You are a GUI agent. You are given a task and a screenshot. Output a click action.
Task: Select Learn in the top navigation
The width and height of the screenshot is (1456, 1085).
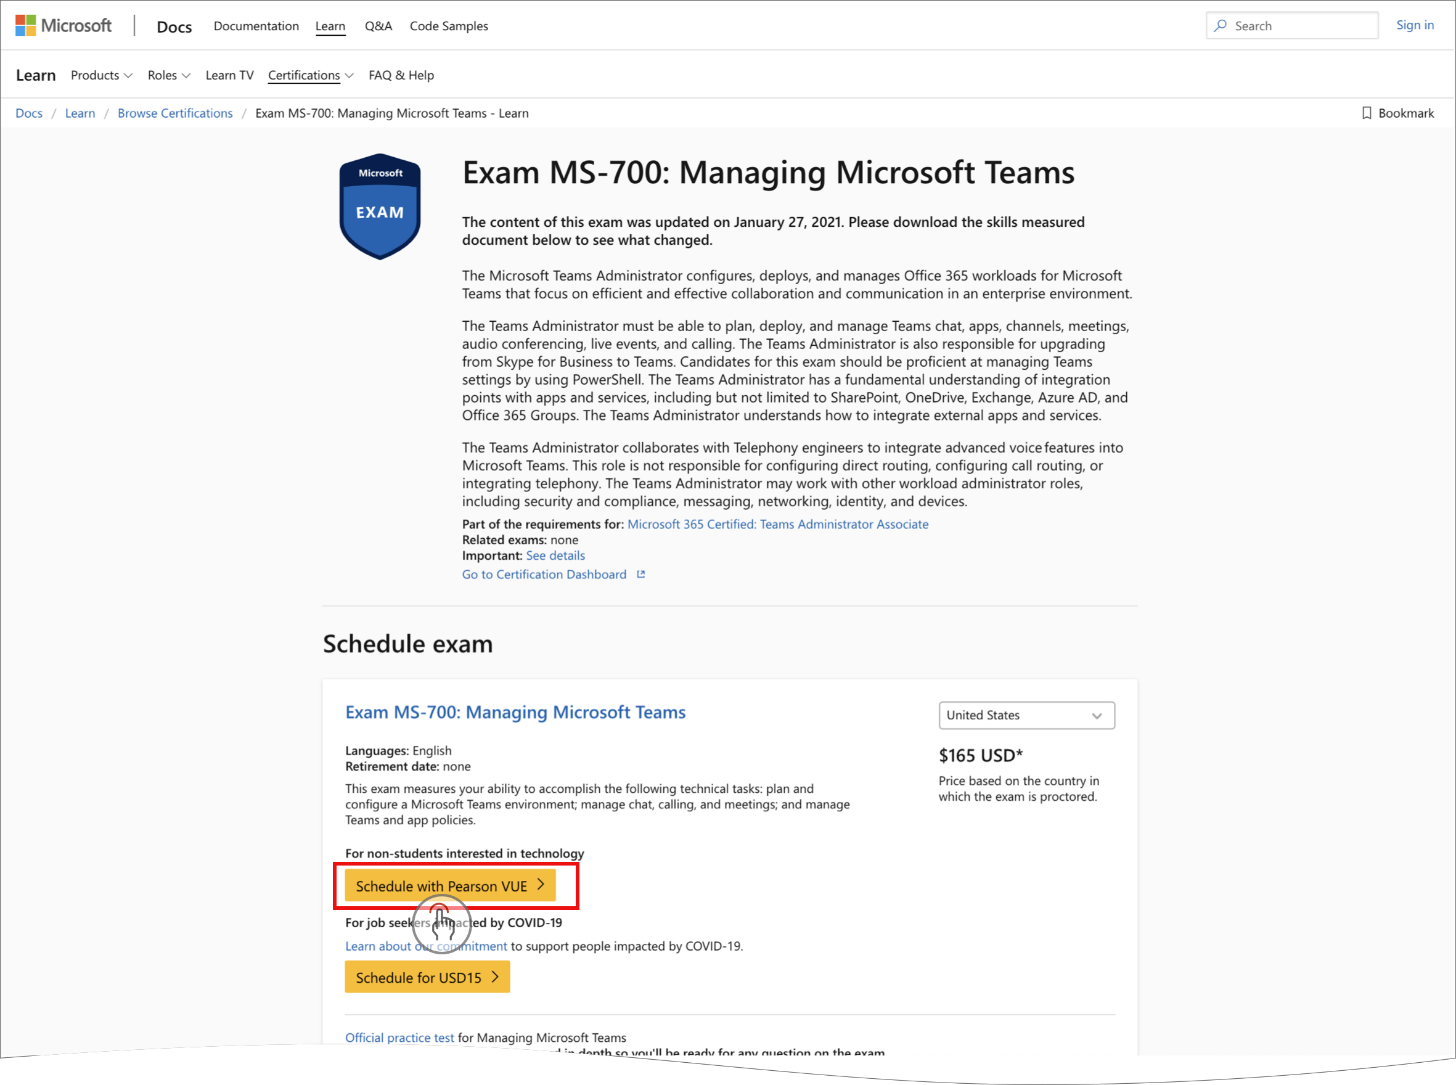(330, 26)
